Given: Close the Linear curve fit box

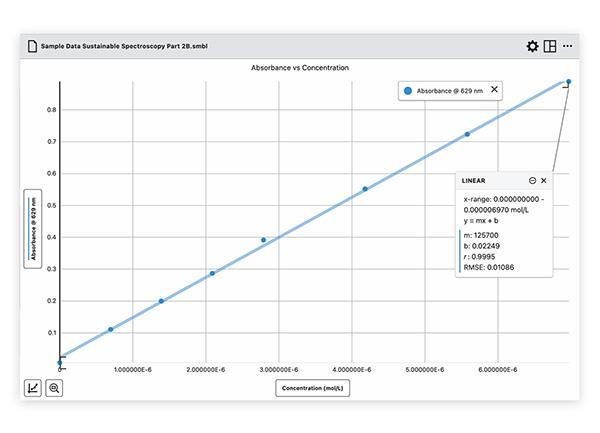Looking at the screenshot, I should [x=544, y=181].
